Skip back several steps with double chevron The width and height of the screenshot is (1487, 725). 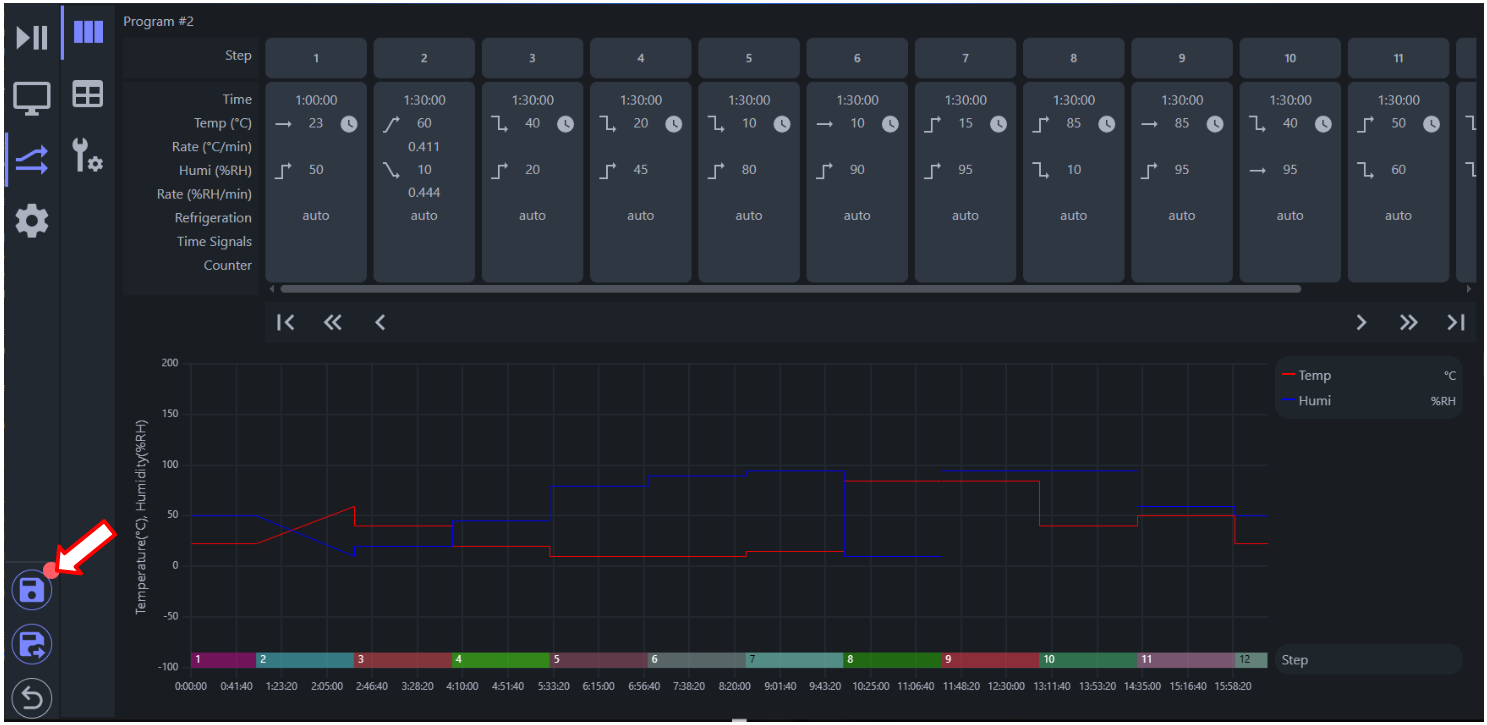click(x=333, y=322)
